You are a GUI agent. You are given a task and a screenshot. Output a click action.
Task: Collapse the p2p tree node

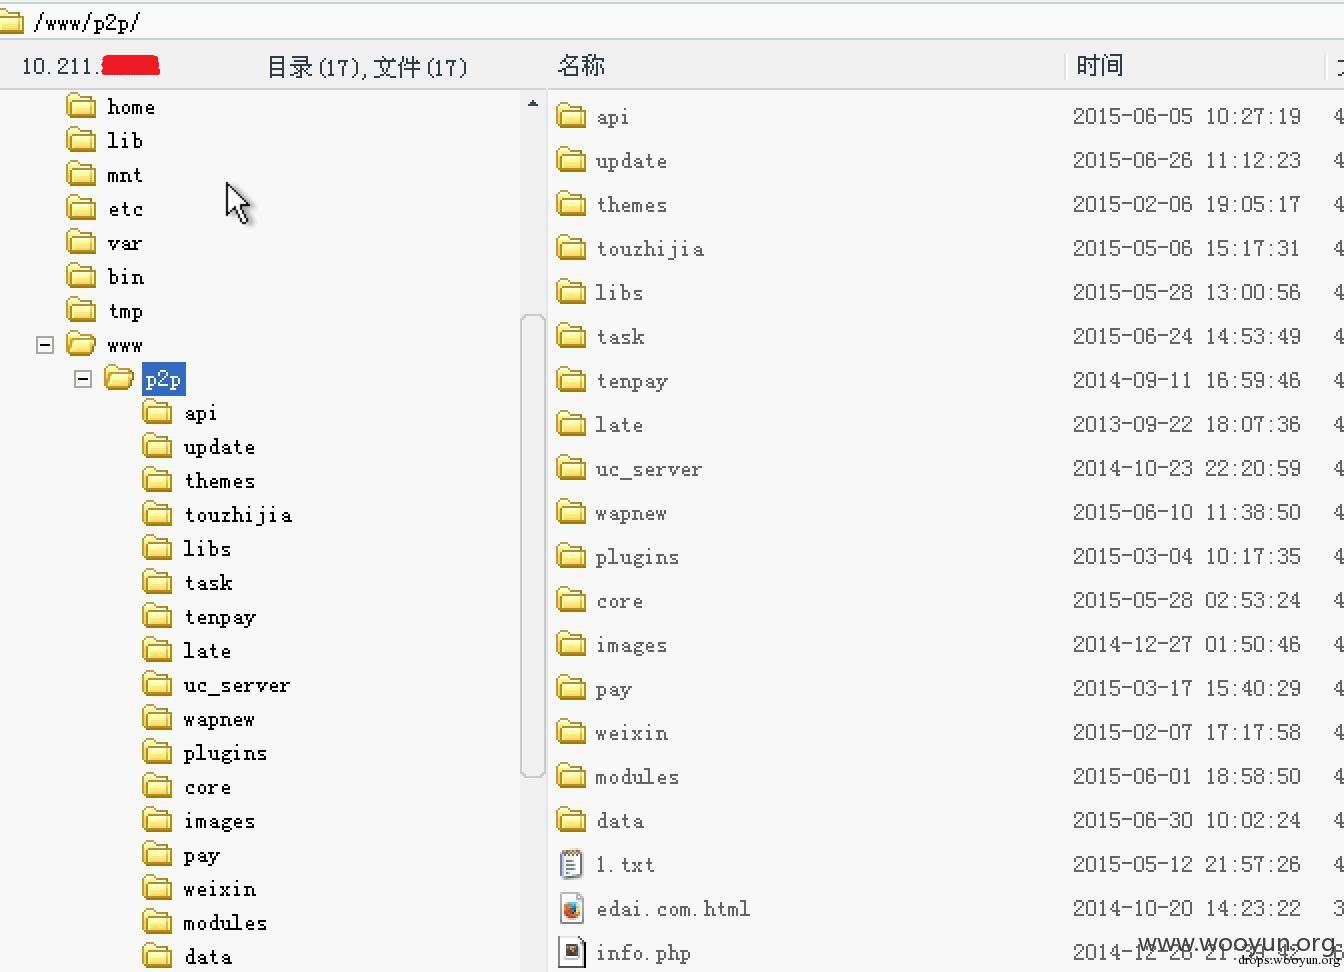[x=83, y=379]
